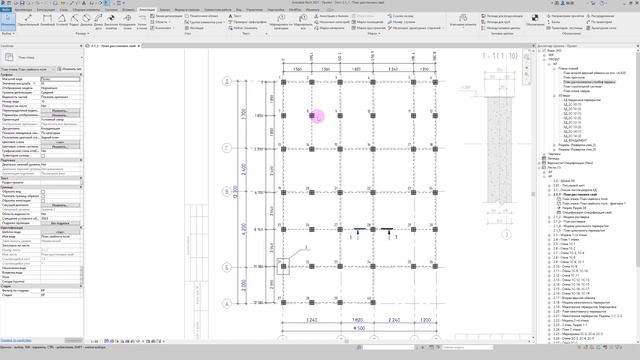Screen dimensions: 640x360
Task: Insert Duct Legend (Легенда для воздуховодов)
Action: pyautogui.click(x=502, y=16)
